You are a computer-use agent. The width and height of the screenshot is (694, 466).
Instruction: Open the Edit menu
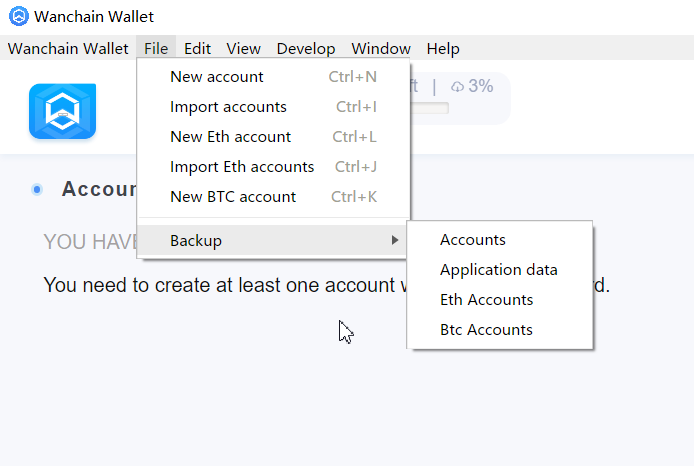pos(197,48)
